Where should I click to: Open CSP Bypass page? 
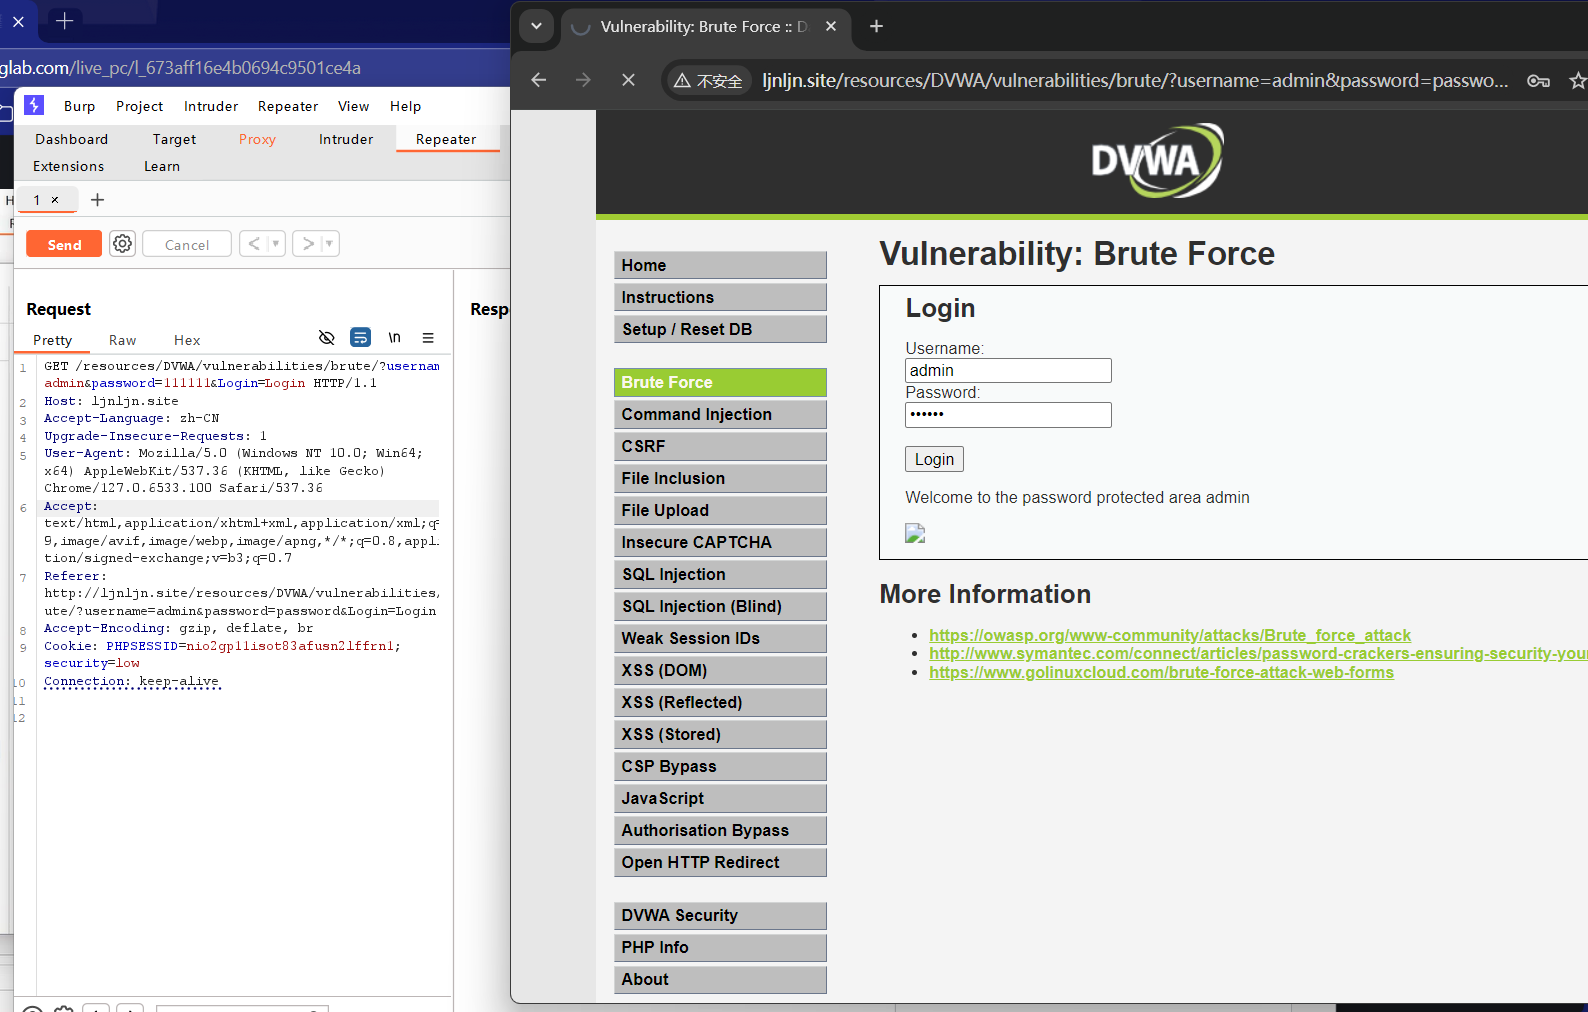point(720,766)
